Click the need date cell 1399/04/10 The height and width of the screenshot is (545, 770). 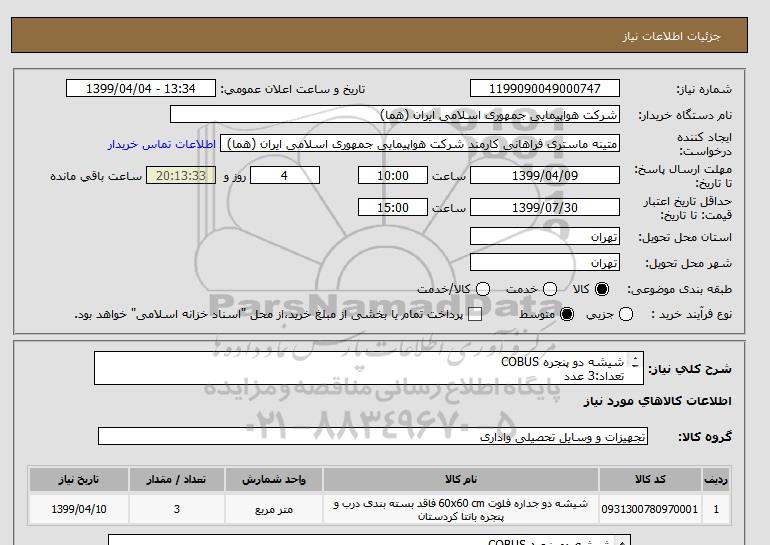click(79, 509)
